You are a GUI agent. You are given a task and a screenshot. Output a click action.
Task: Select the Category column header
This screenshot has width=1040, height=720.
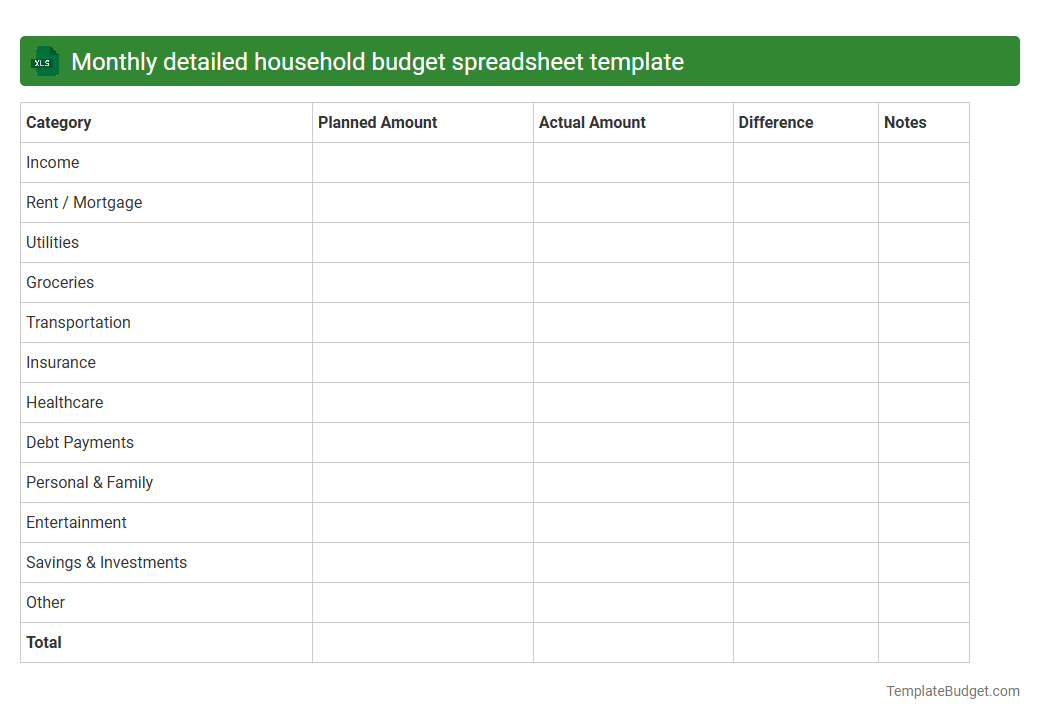point(58,122)
